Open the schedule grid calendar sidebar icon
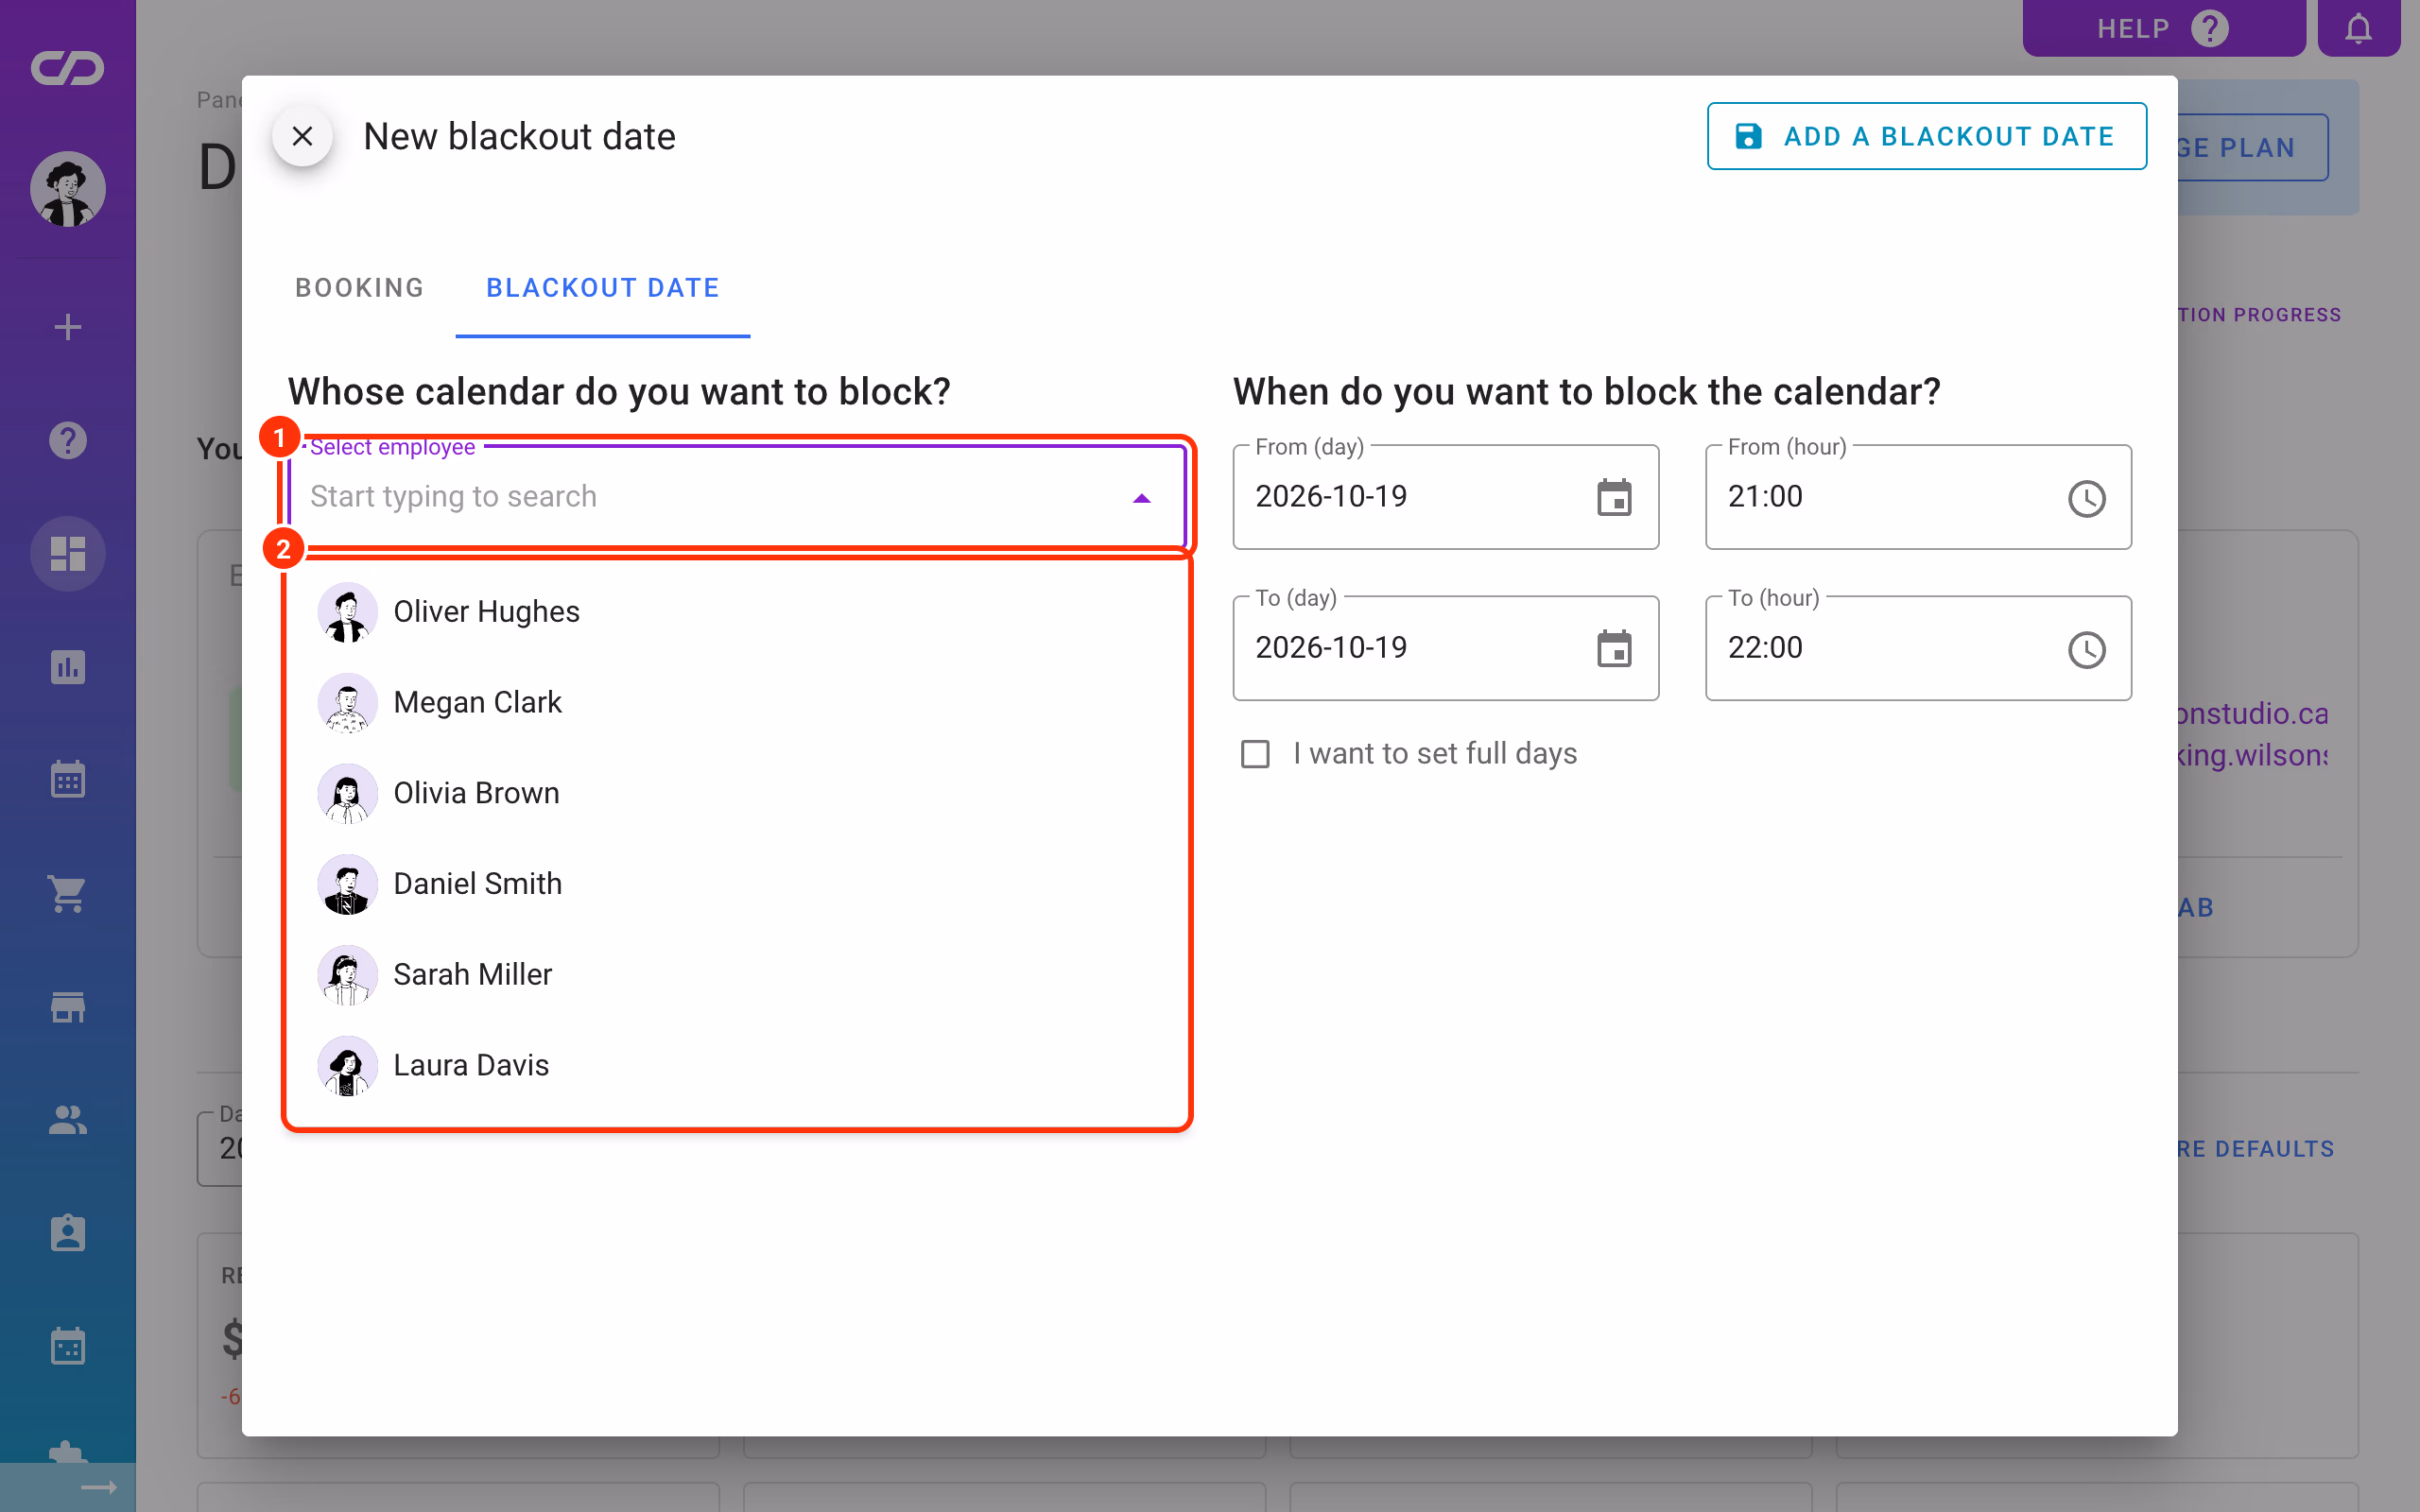The height and width of the screenshot is (1512, 2420). 68,1347
